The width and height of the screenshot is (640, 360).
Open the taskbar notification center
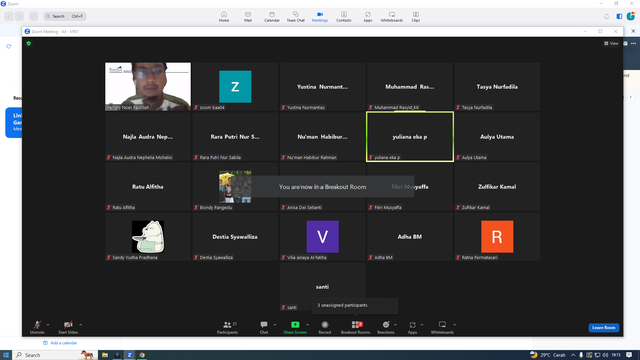[629, 355]
